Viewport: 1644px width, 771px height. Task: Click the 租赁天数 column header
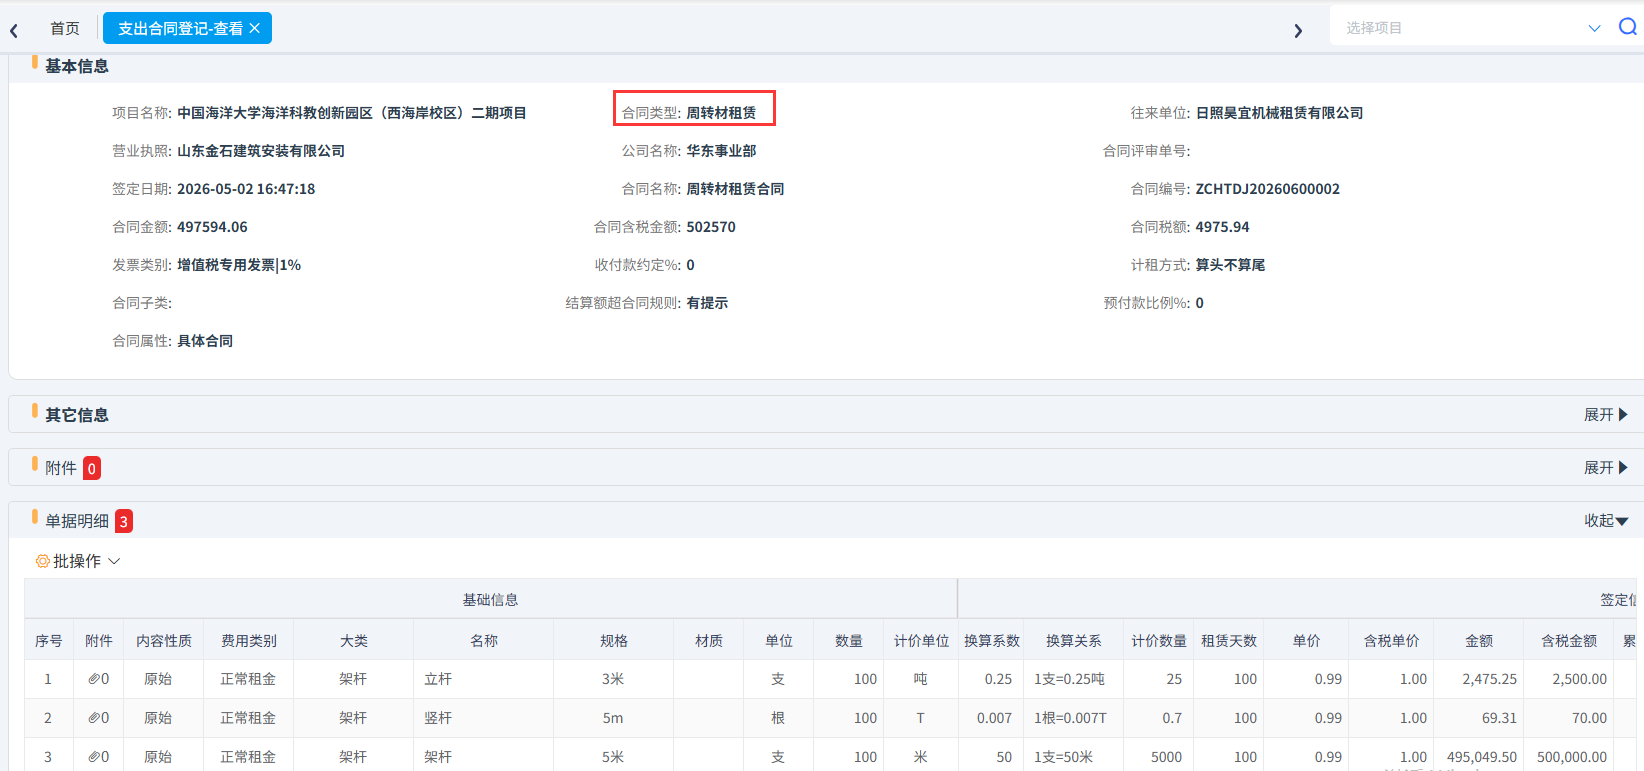click(x=1229, y=641)
